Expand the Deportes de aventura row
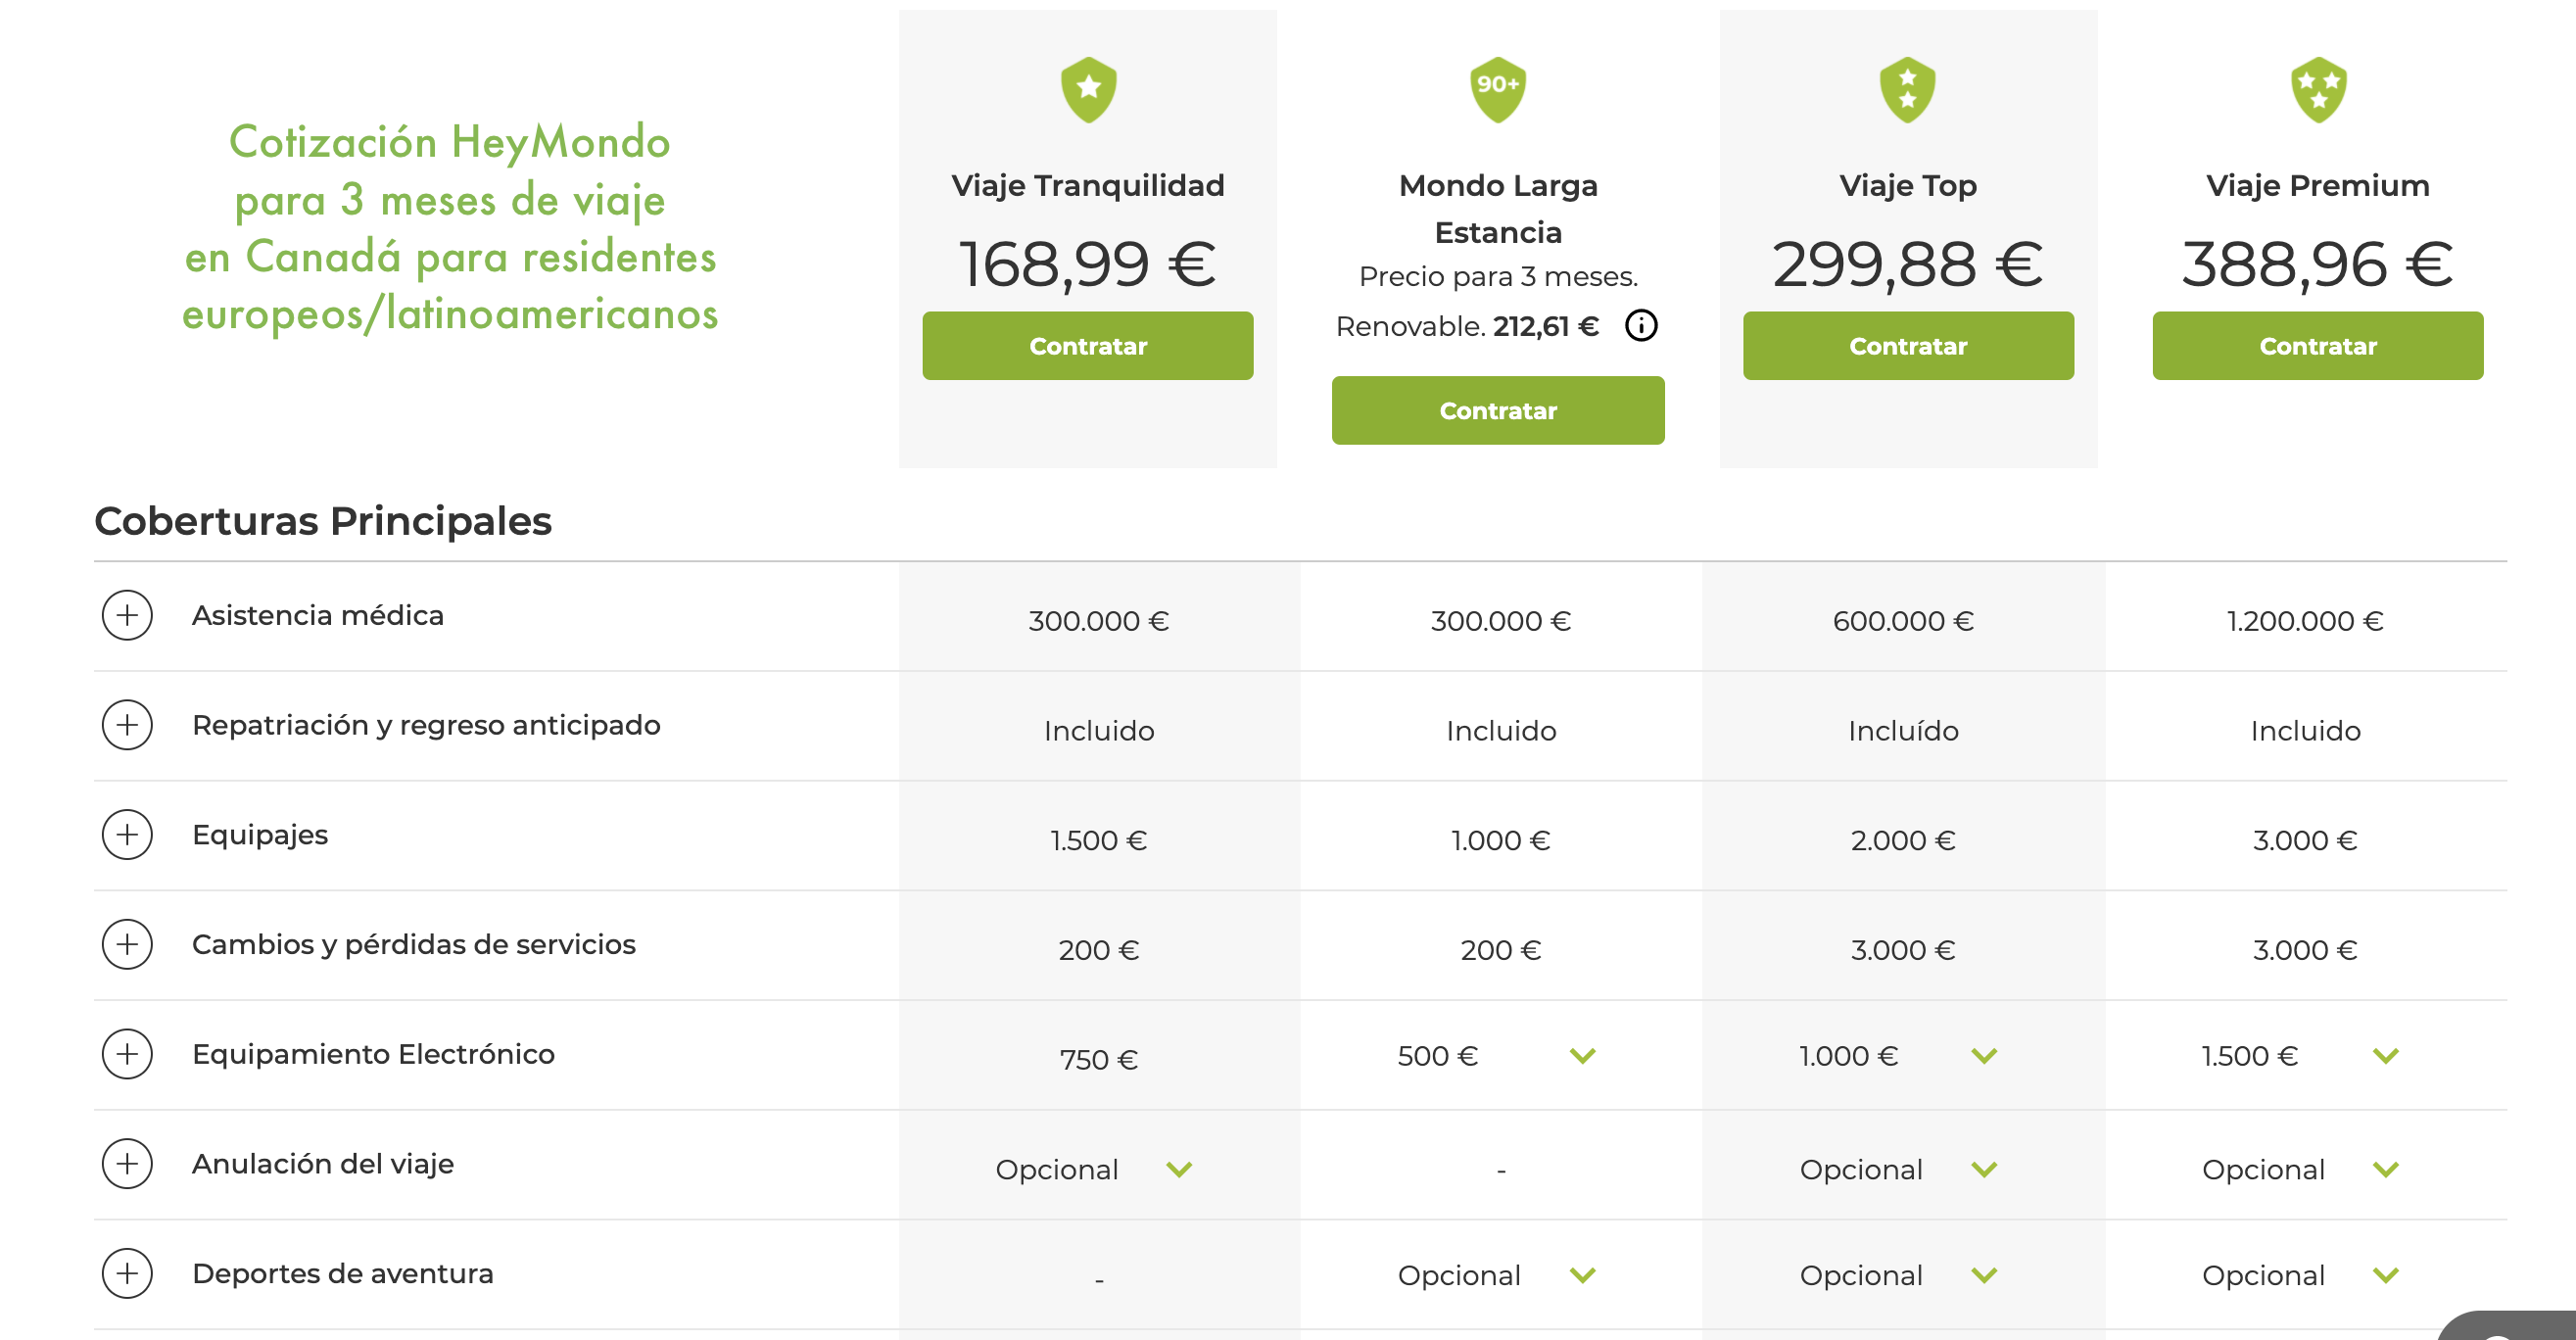Viewport: 2576px width, 1340px height. pos(127,1273)
